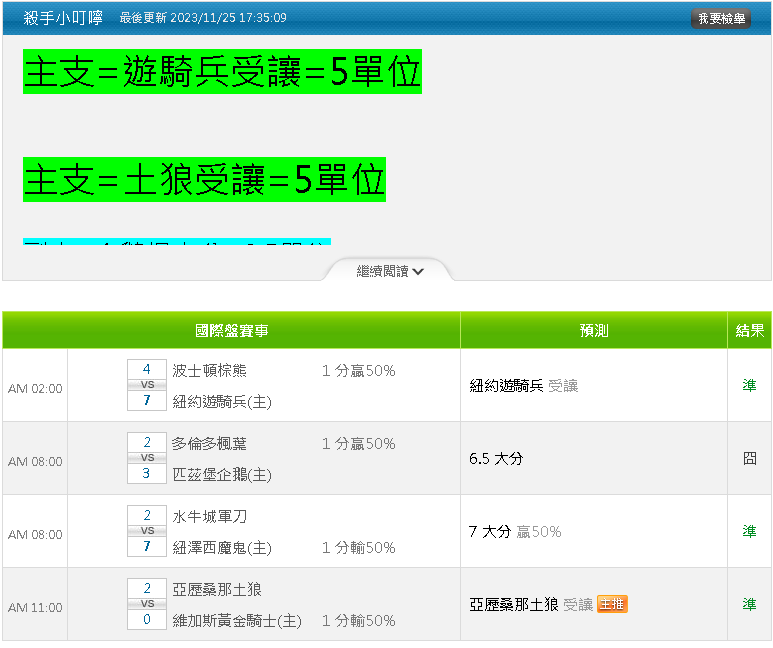Select team 亞歷桑那土狼 in matchup column
The height and width of the screenshot is (648, 773).
(217, 589)
